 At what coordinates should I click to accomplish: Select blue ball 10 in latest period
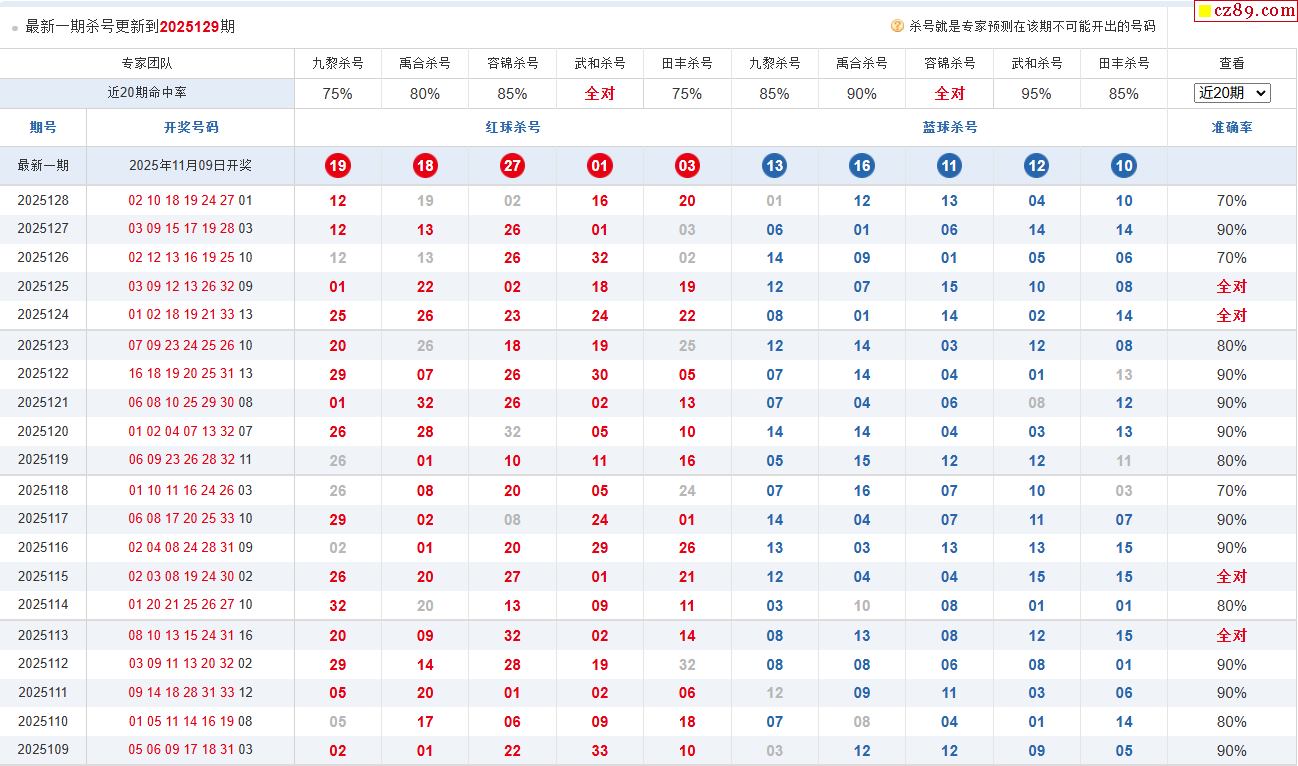tap(1124, 166)
